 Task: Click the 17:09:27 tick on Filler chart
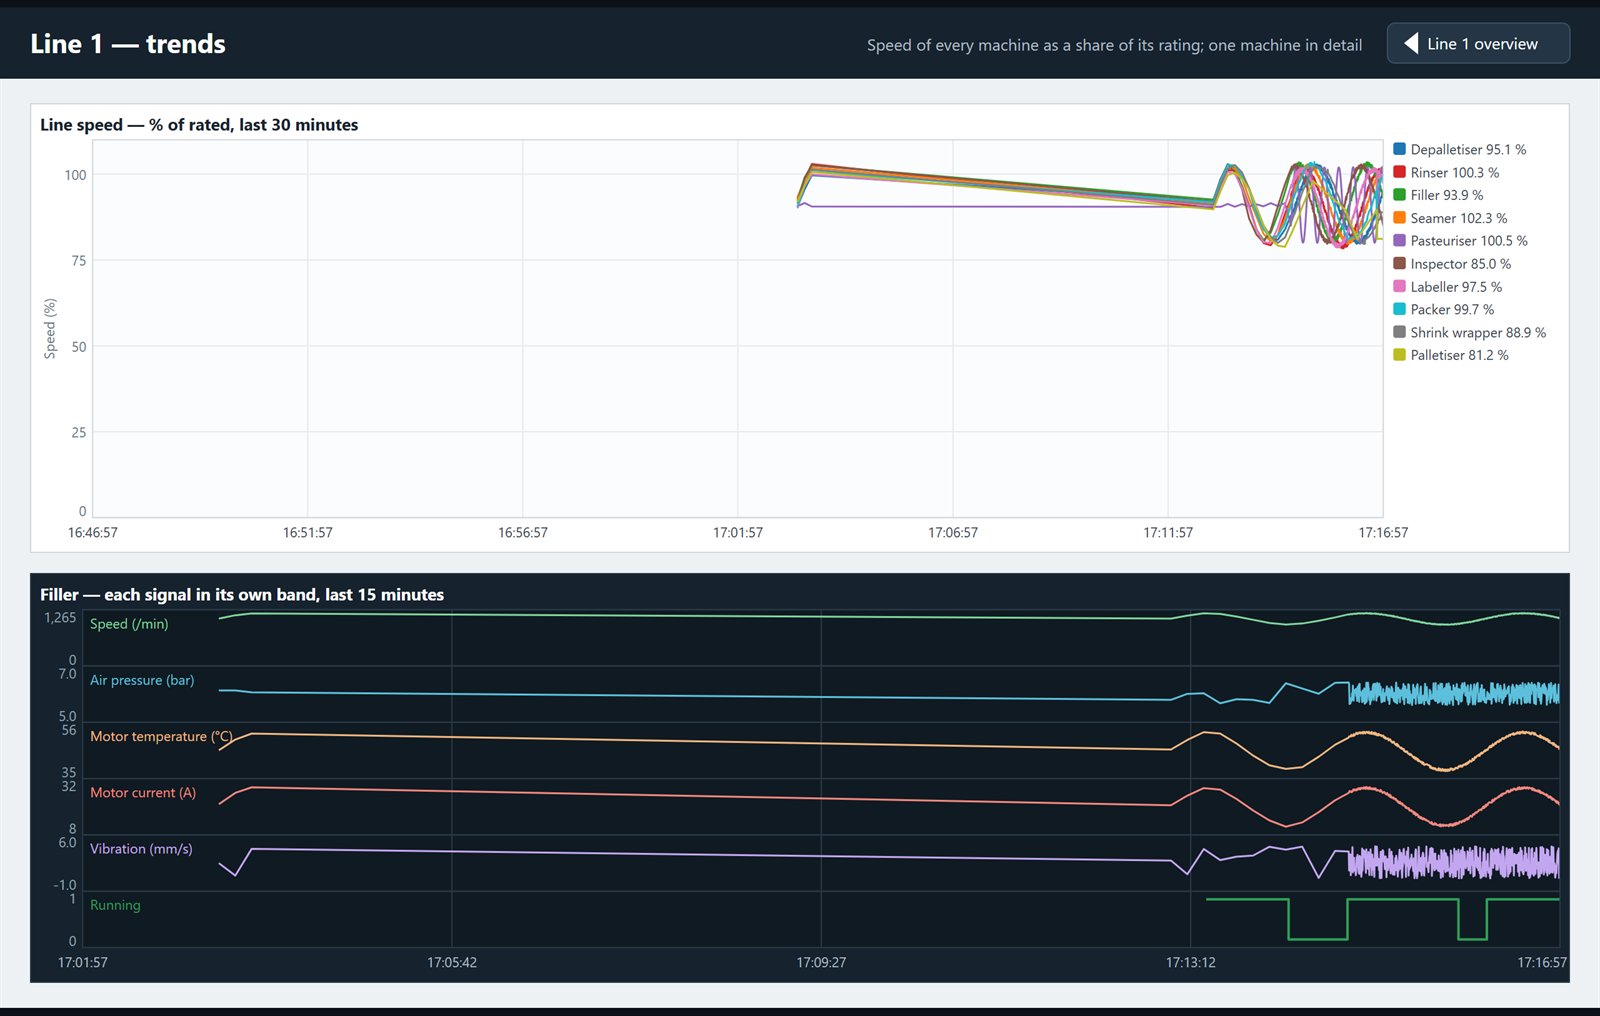(821, 963)
